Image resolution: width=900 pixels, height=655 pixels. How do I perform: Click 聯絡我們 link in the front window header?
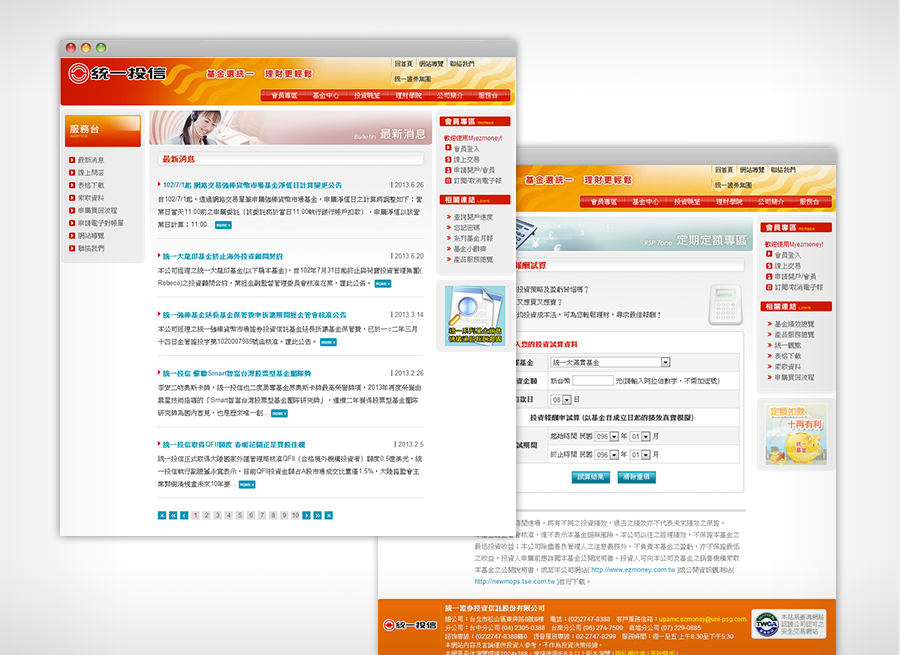point(462,64)
